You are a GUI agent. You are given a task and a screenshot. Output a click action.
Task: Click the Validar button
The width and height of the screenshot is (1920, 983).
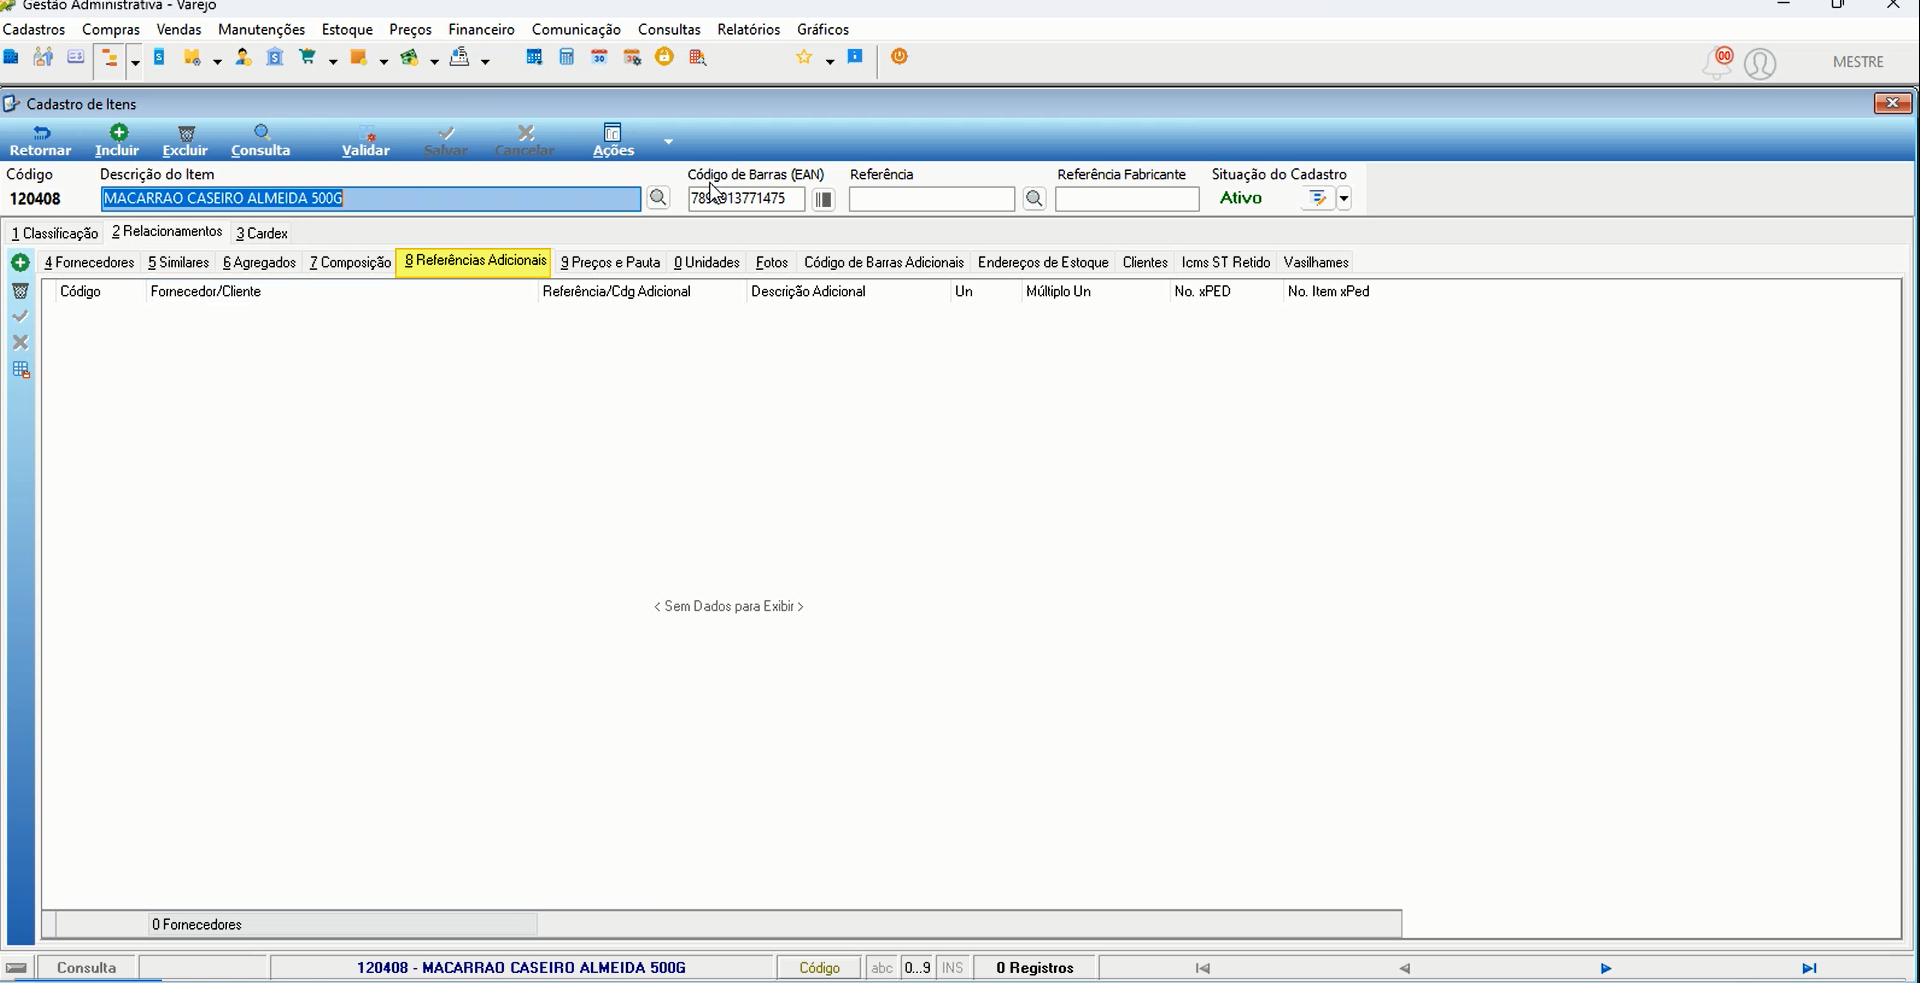click(x=366, y=141)
